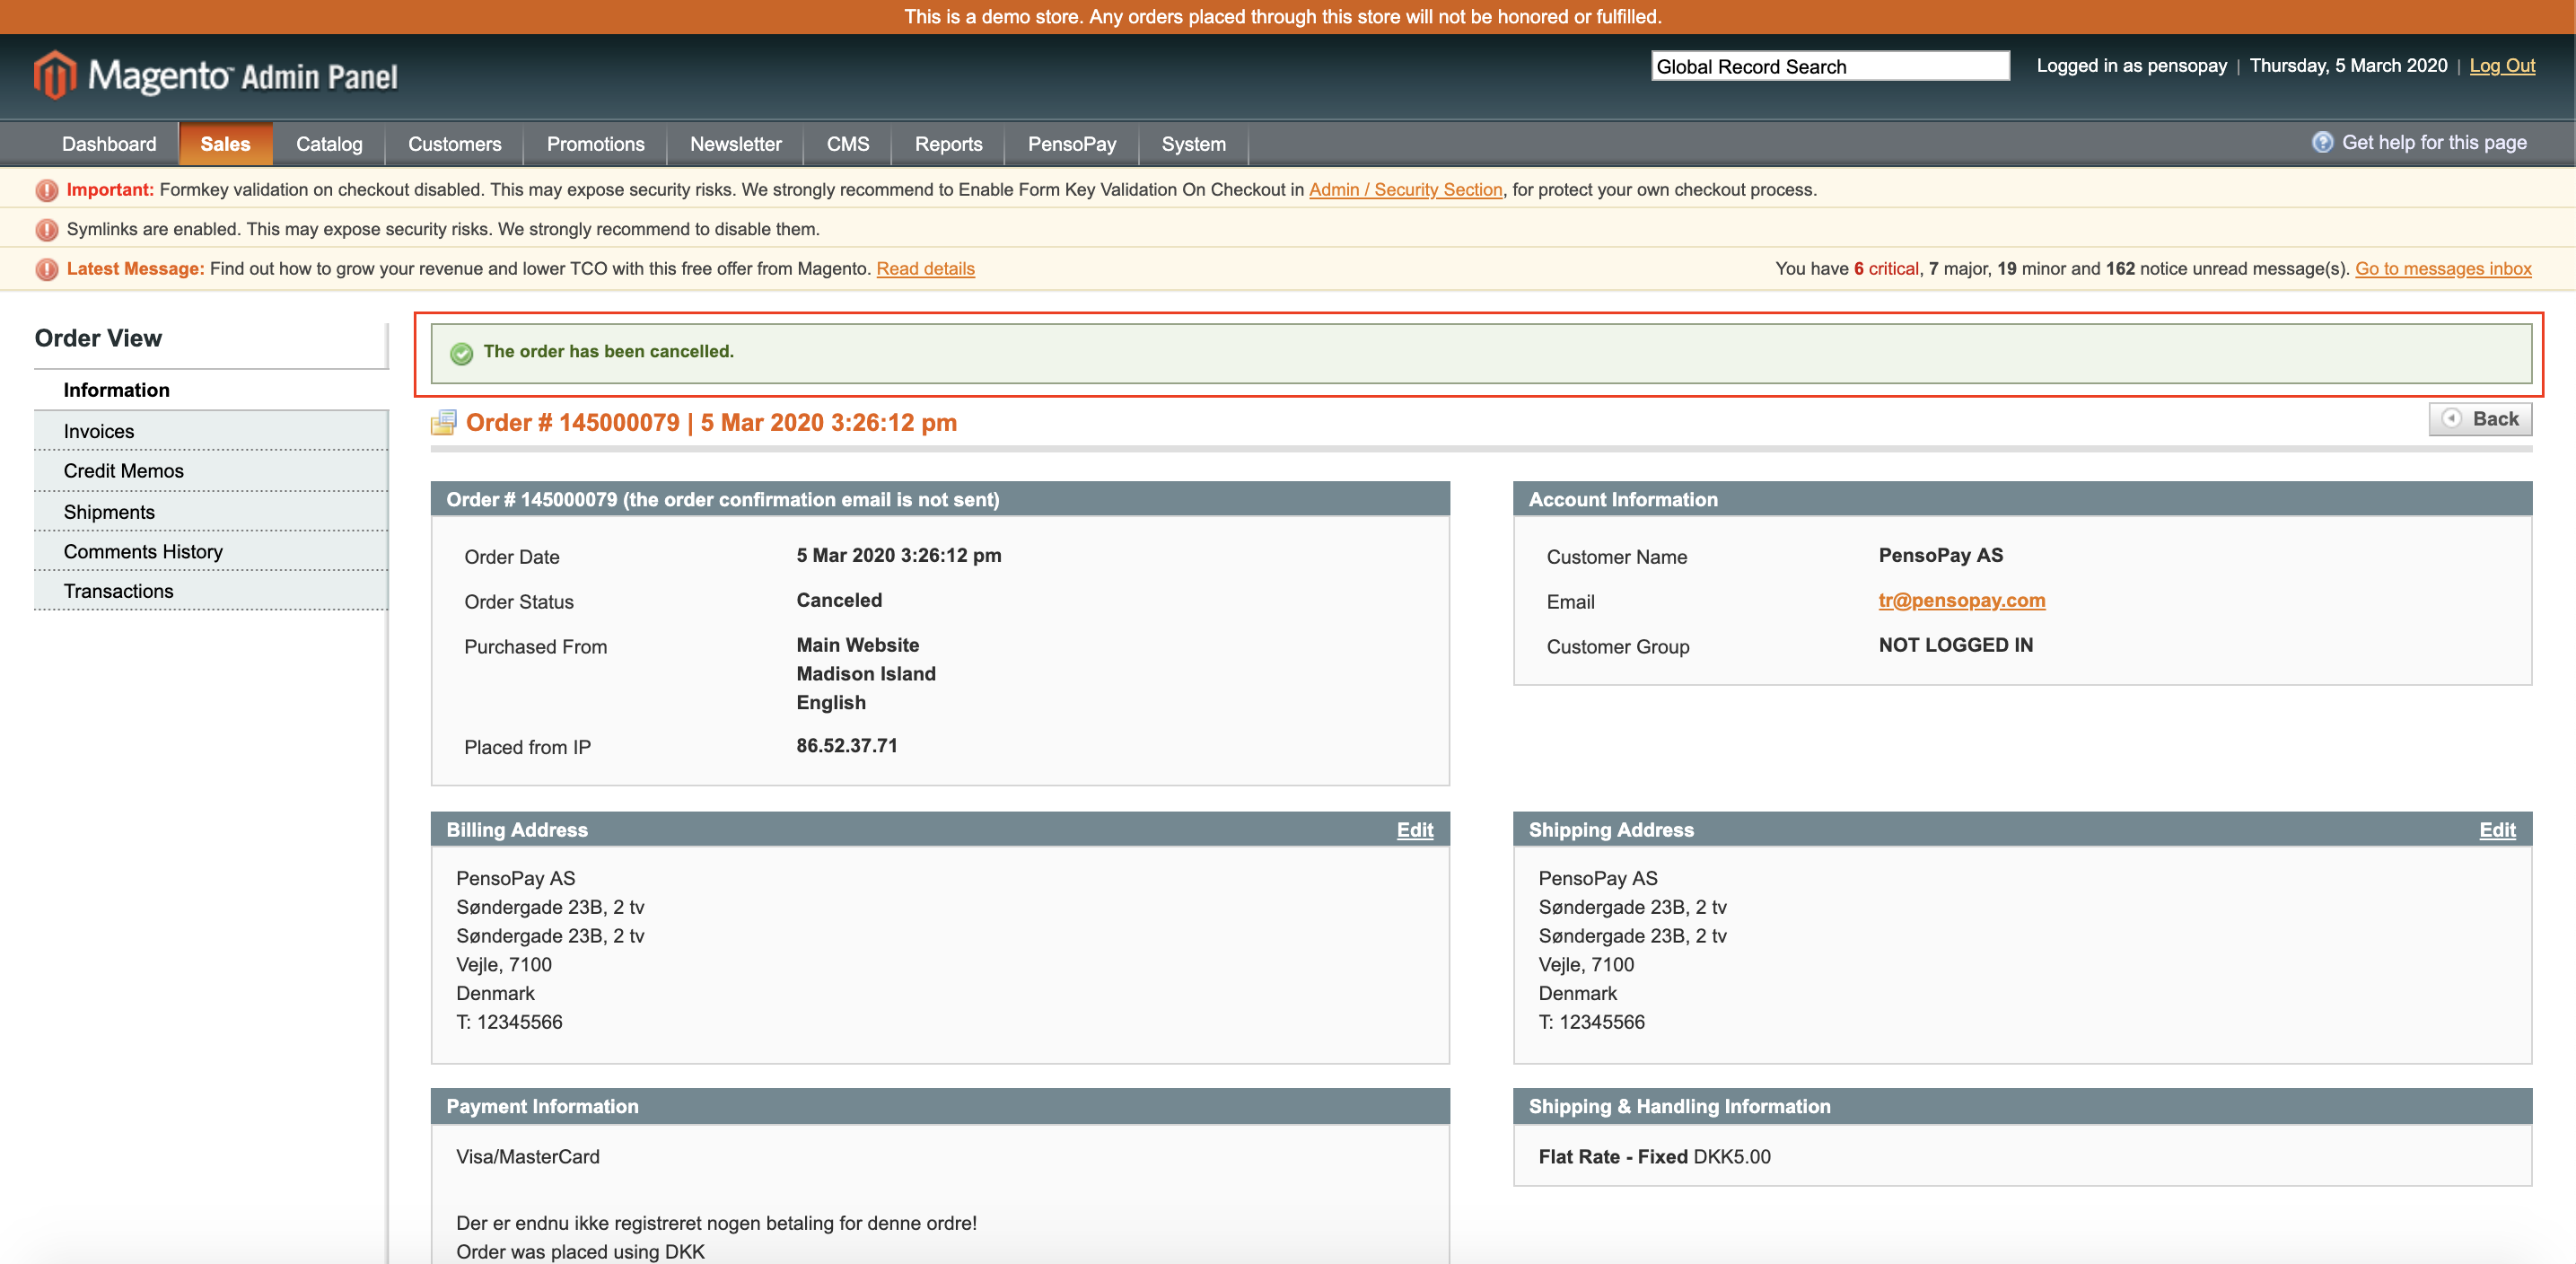Click the Order Date value 5 Mar 2020
Image resolution: width=2576 pixels, height=1264 pixels.
(898, 555)
